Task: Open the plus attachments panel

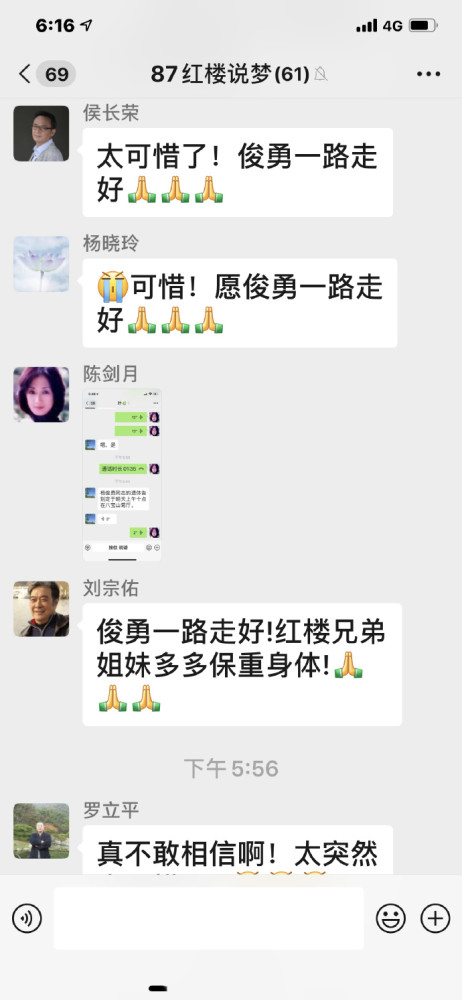Action: pos(435,918)
